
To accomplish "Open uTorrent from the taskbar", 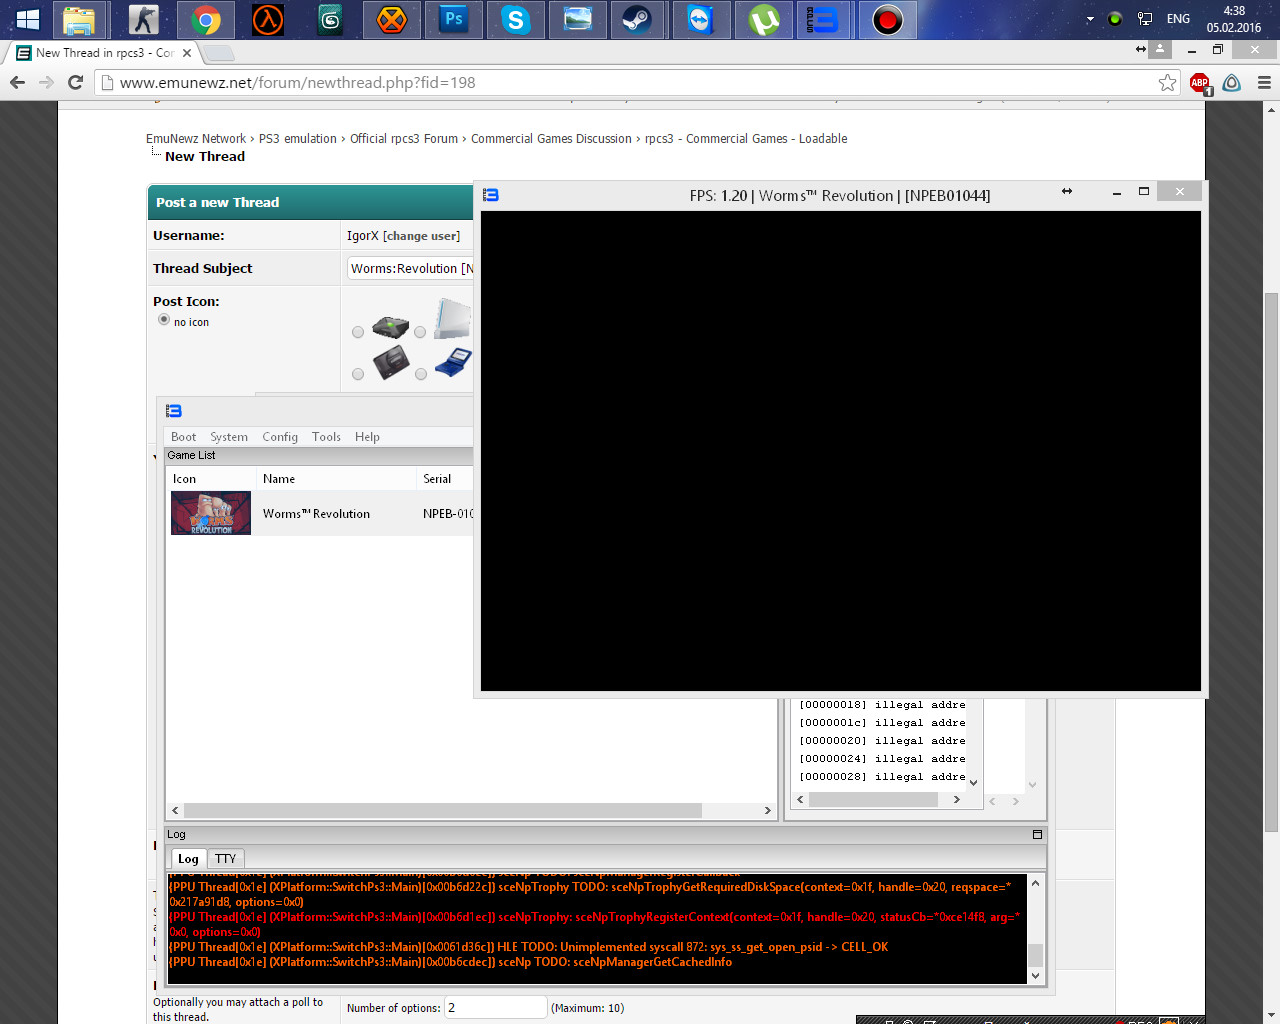I will (x=763, y=20).
